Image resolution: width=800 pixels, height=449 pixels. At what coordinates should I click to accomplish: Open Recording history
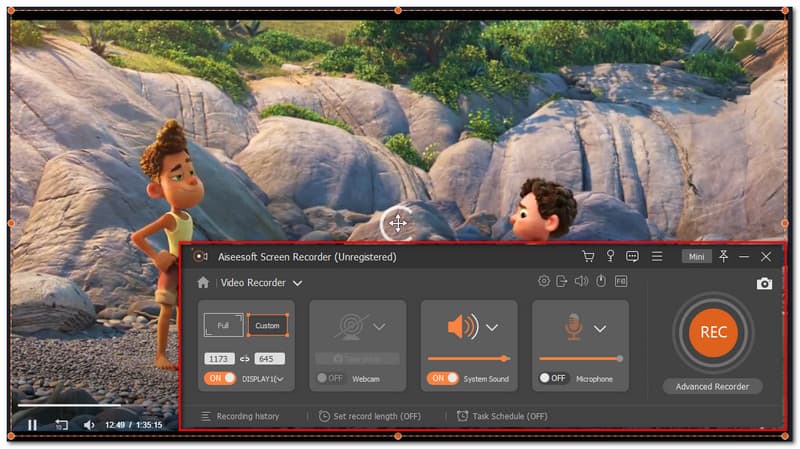coord(240,416)
